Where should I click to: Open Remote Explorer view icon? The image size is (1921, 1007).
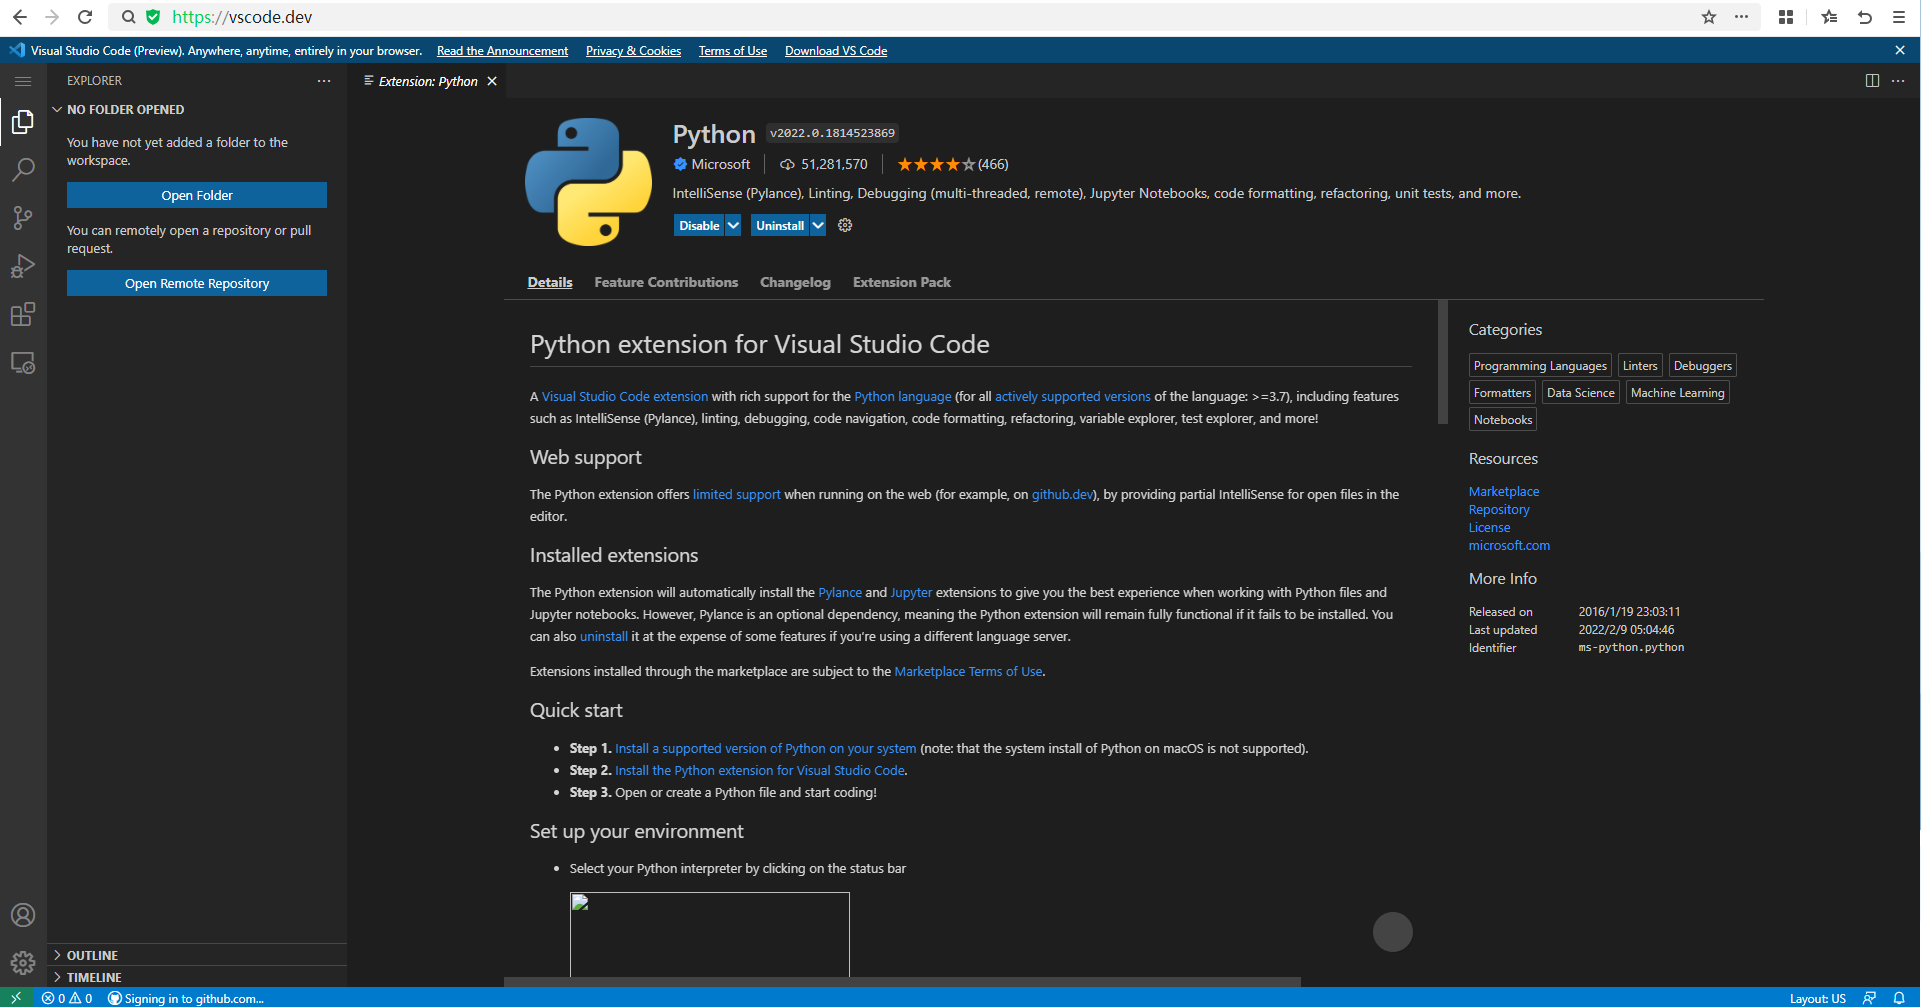(23, 363)
